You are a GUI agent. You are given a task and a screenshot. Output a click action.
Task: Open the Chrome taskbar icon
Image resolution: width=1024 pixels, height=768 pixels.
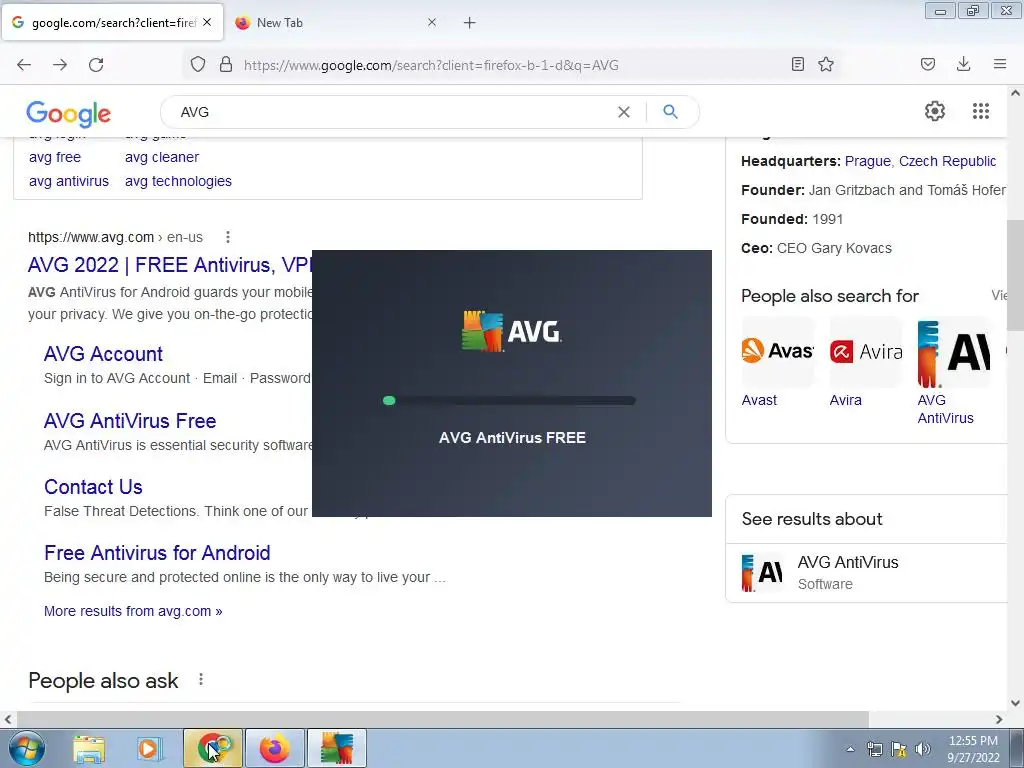213,748
